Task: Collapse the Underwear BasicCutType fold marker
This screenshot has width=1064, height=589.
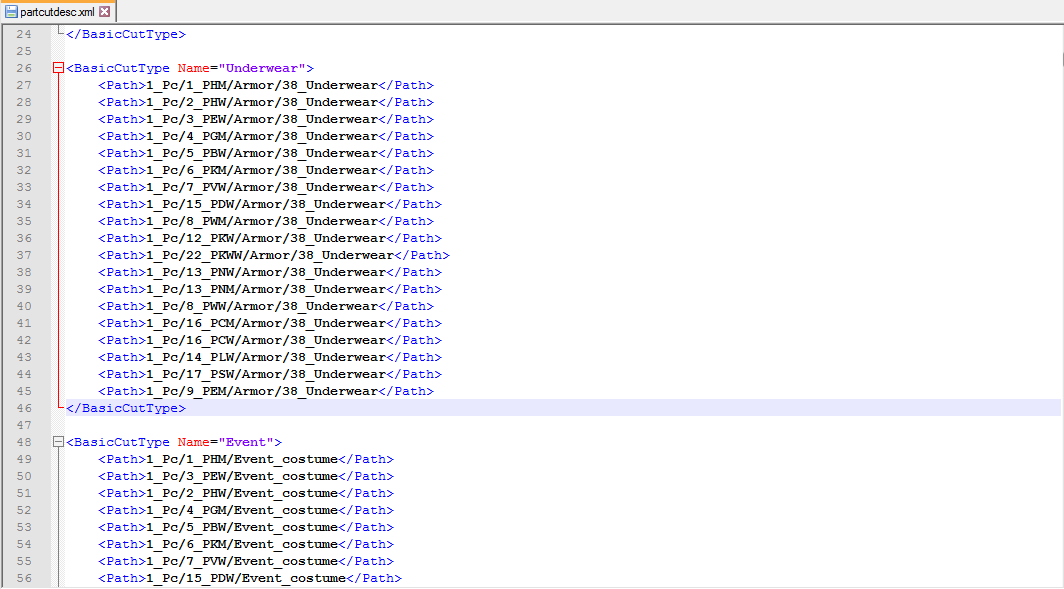Action: point(58,69)
